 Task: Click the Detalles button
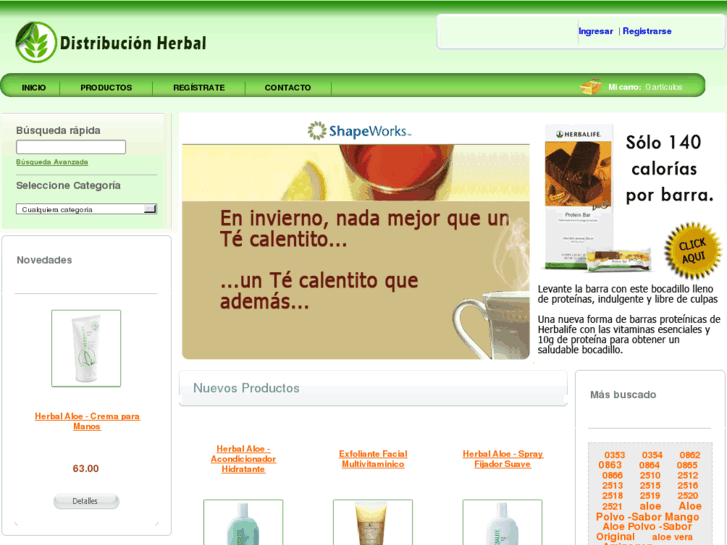86,501
